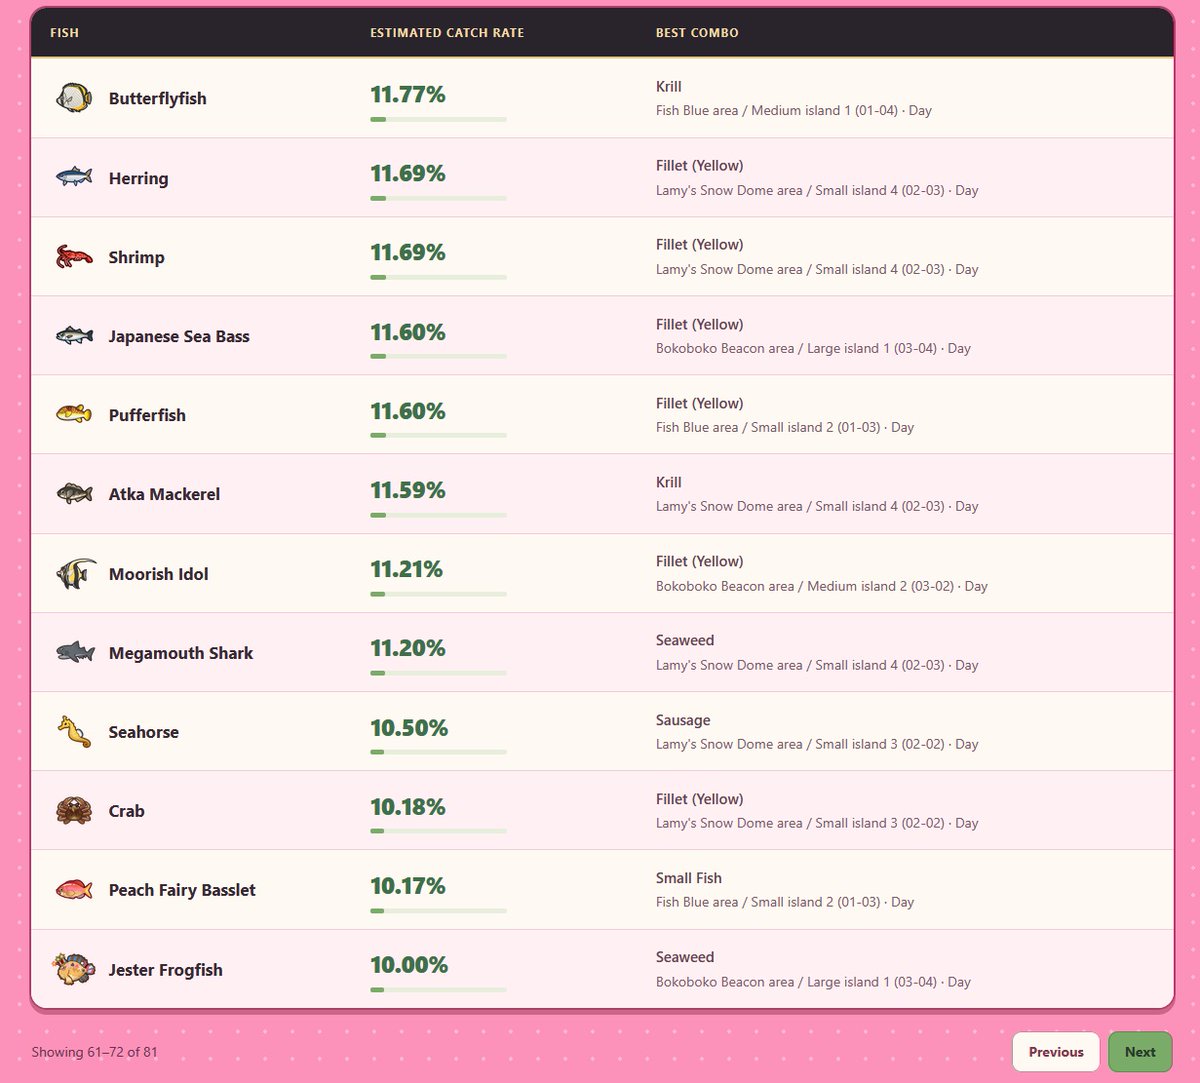This screenshot has width=1200, height=1083.
Task: Select the Japanese Sea Bass name
Action: tap(179, 336)
